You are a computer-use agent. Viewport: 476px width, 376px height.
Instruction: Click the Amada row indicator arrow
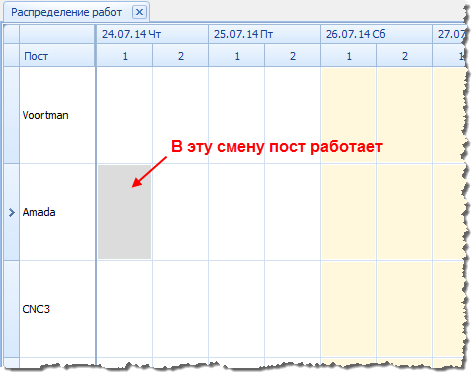click(x=12, y=212)
